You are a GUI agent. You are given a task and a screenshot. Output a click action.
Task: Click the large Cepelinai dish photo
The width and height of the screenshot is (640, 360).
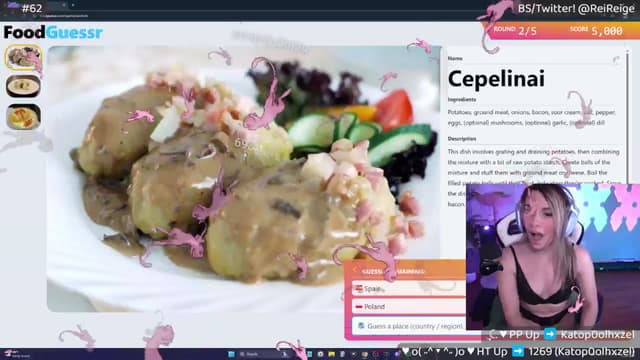(x=244, y=178)
